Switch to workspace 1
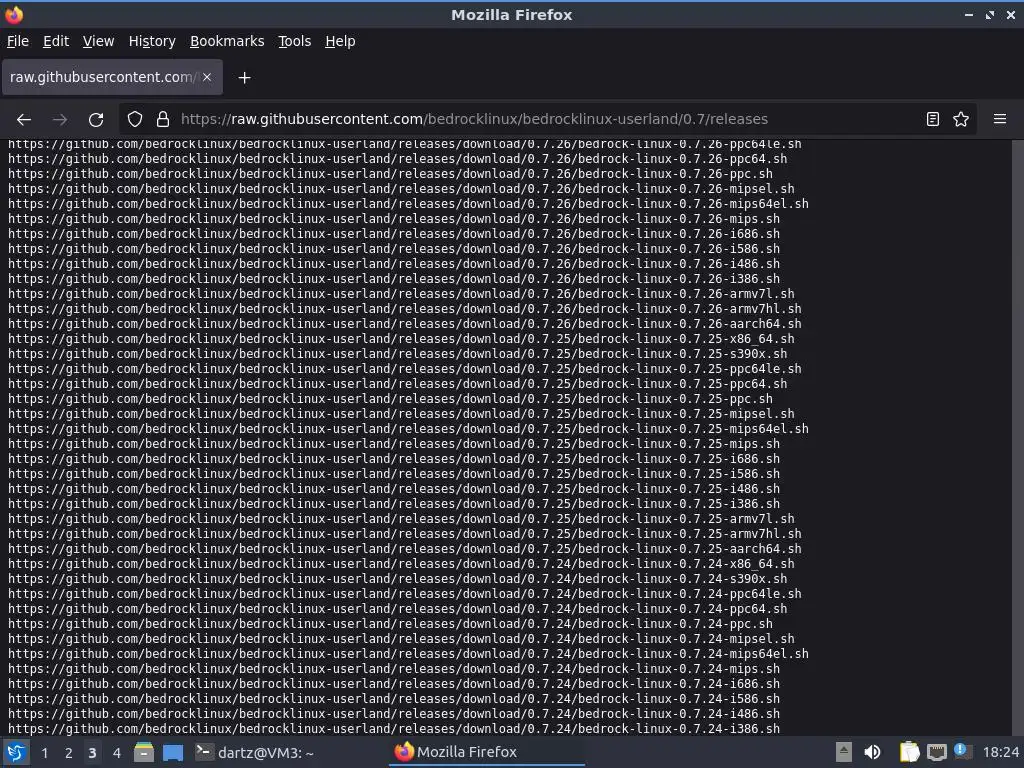Screen dimensions: 1024x768 (x=44, y=753)
